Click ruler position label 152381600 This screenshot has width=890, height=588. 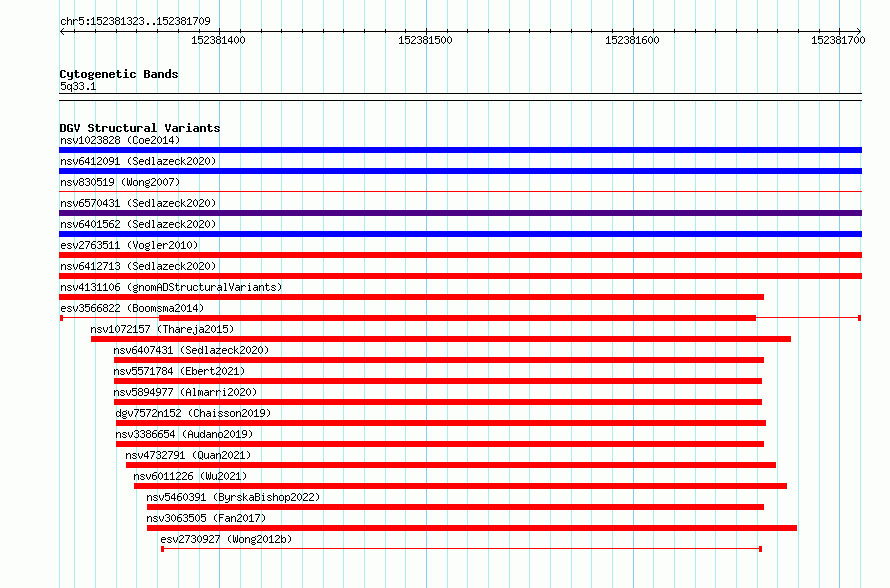(x=632, y=40)
